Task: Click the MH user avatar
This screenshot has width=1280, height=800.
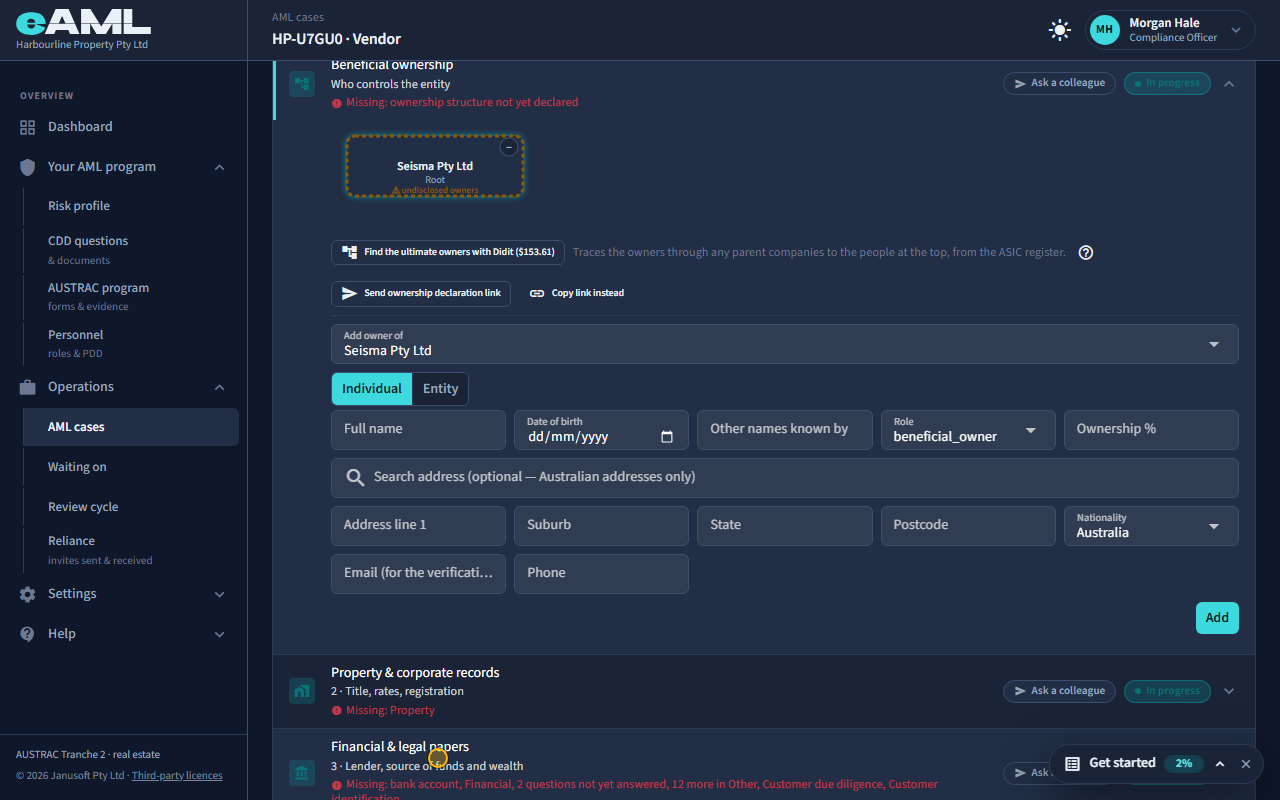Action: click(x=1105, y=30)
